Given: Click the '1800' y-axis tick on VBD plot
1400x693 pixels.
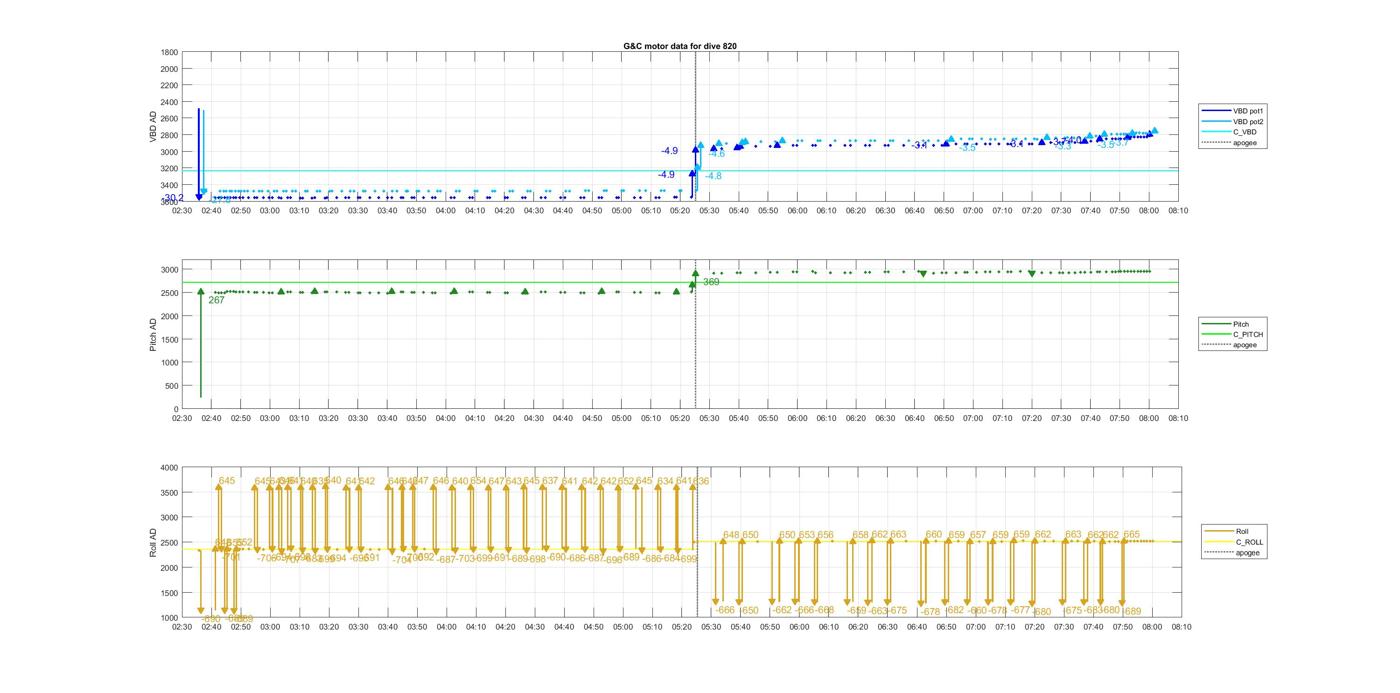Looking at the screenshot, I should [169, 52].
